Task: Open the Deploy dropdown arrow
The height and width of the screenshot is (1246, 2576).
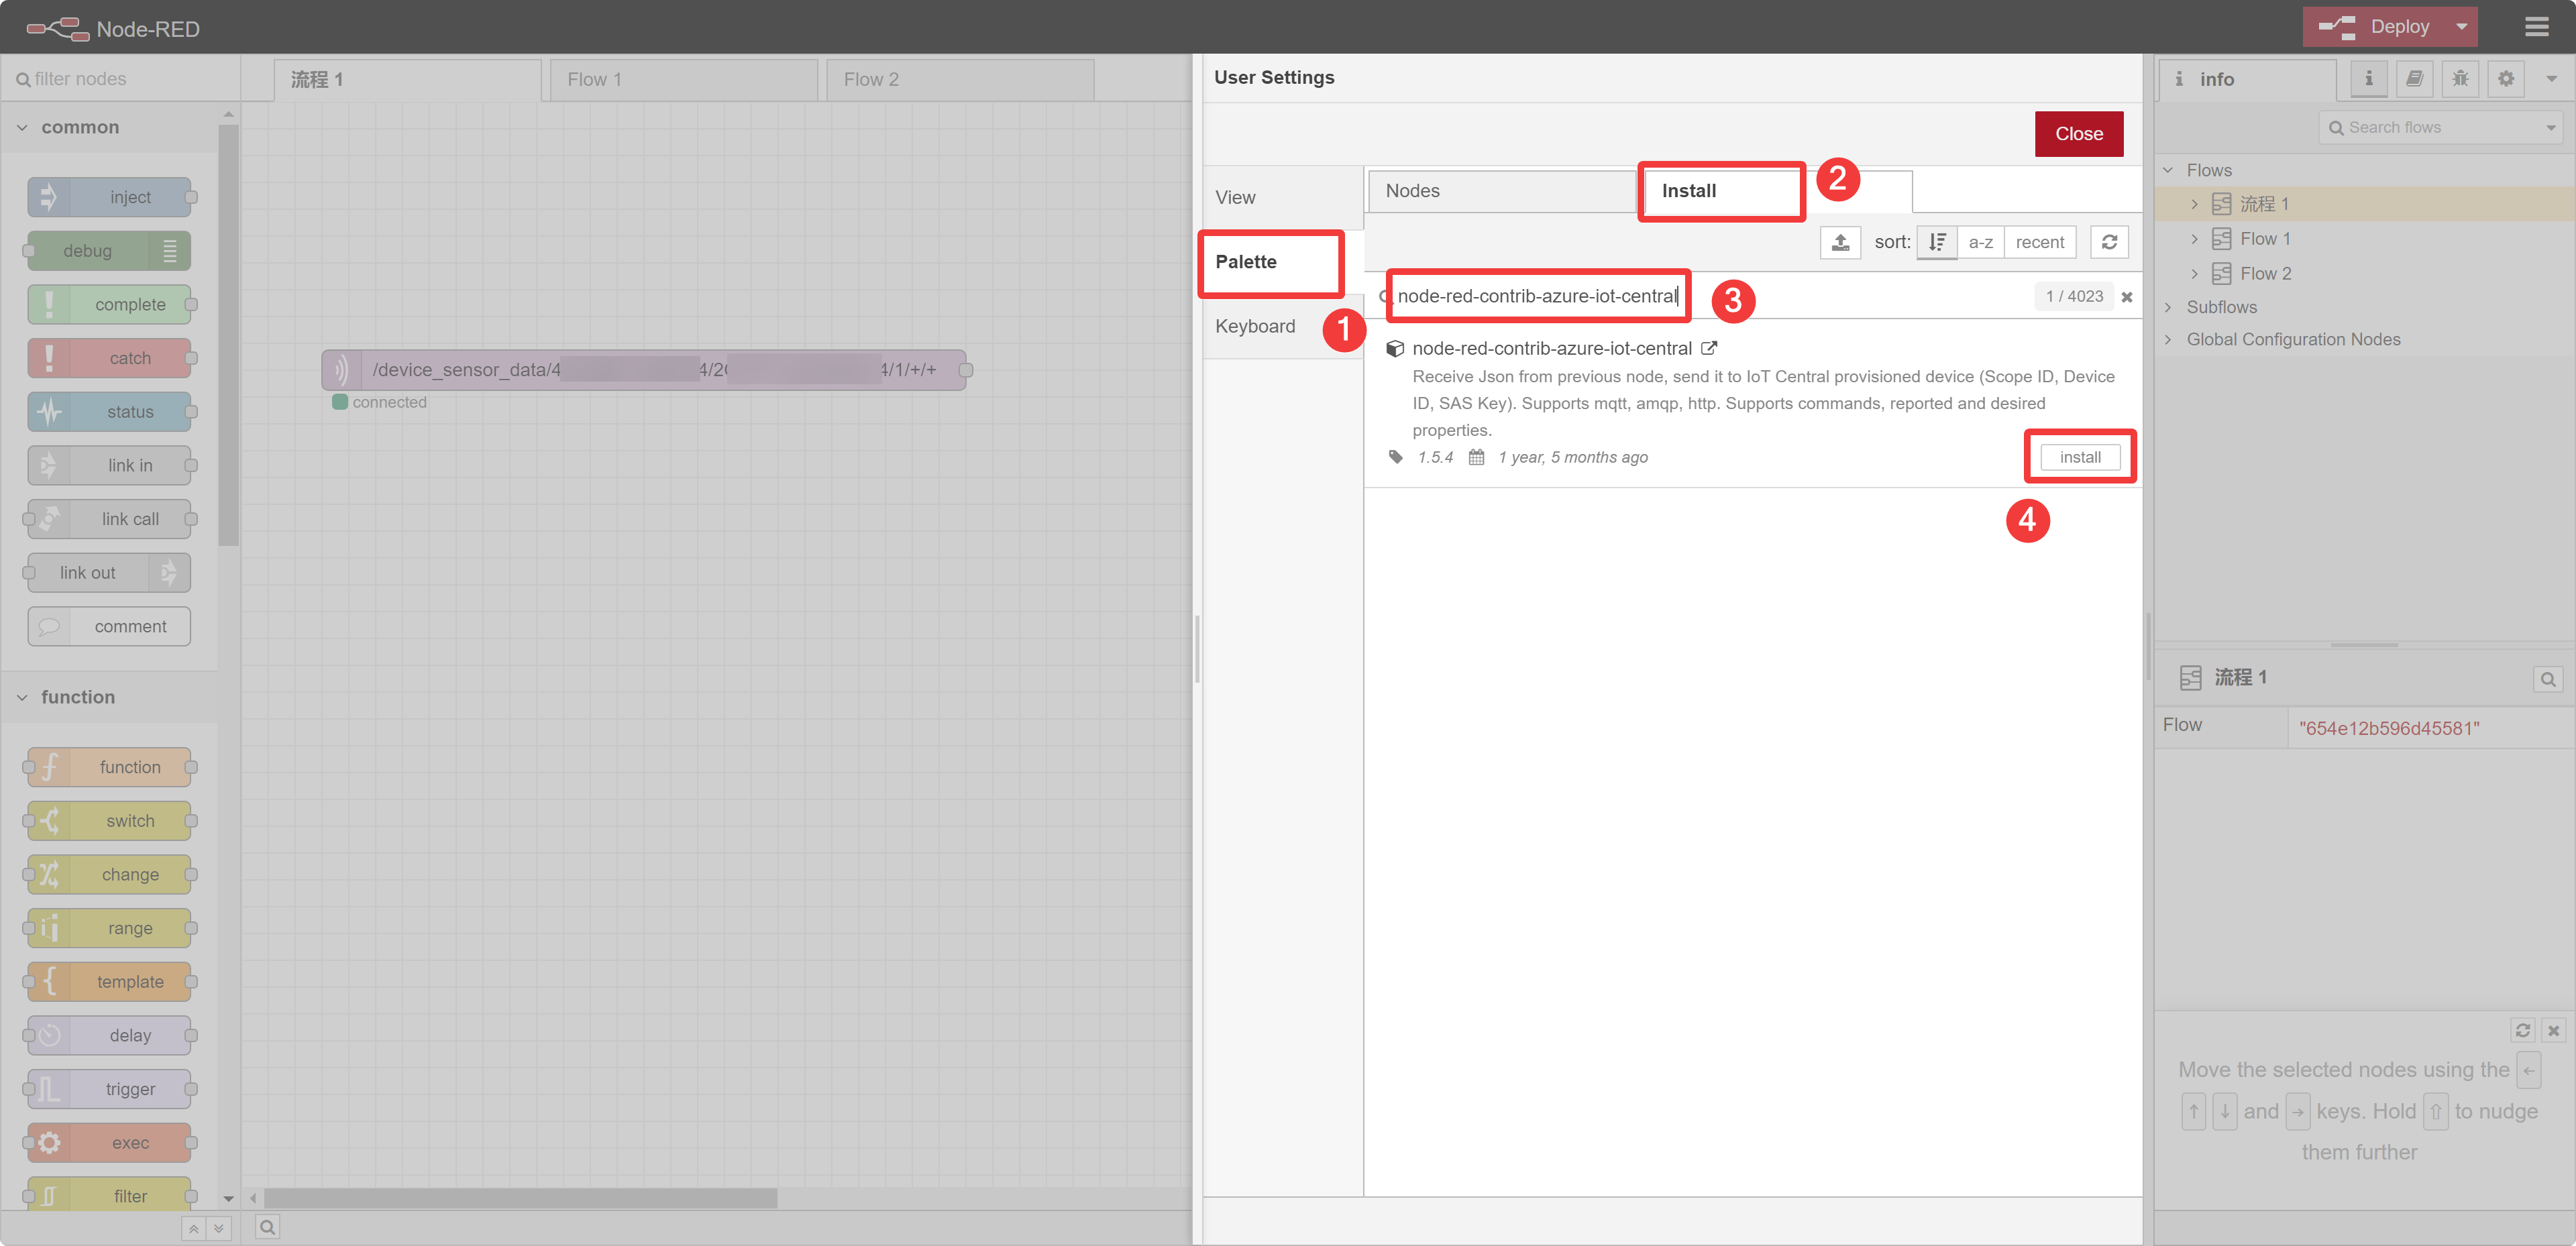Action: (x=2461, y=27)
